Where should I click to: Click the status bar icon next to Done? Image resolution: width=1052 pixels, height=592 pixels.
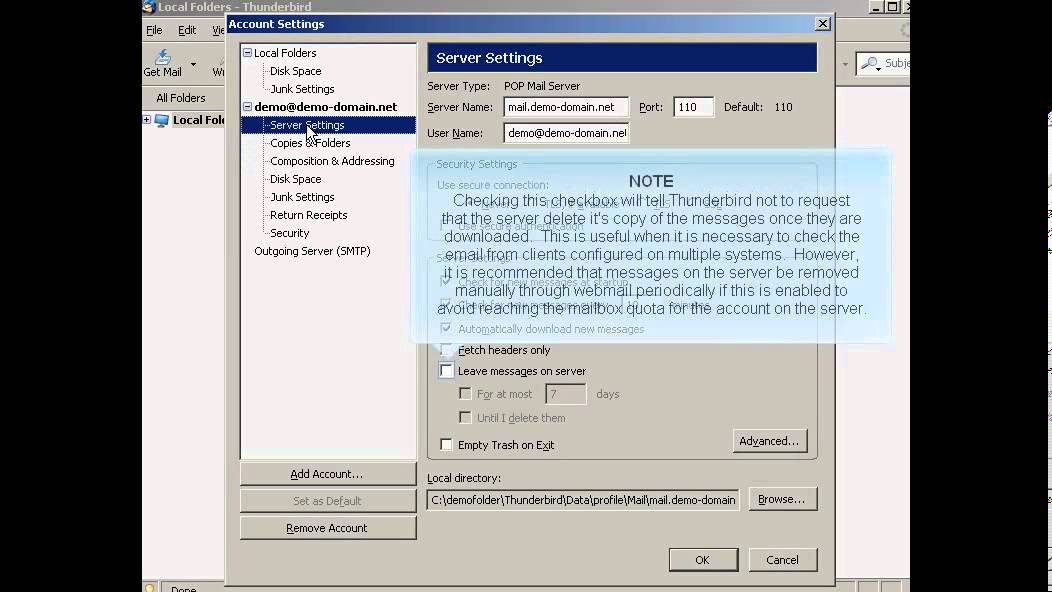[150, 588]
